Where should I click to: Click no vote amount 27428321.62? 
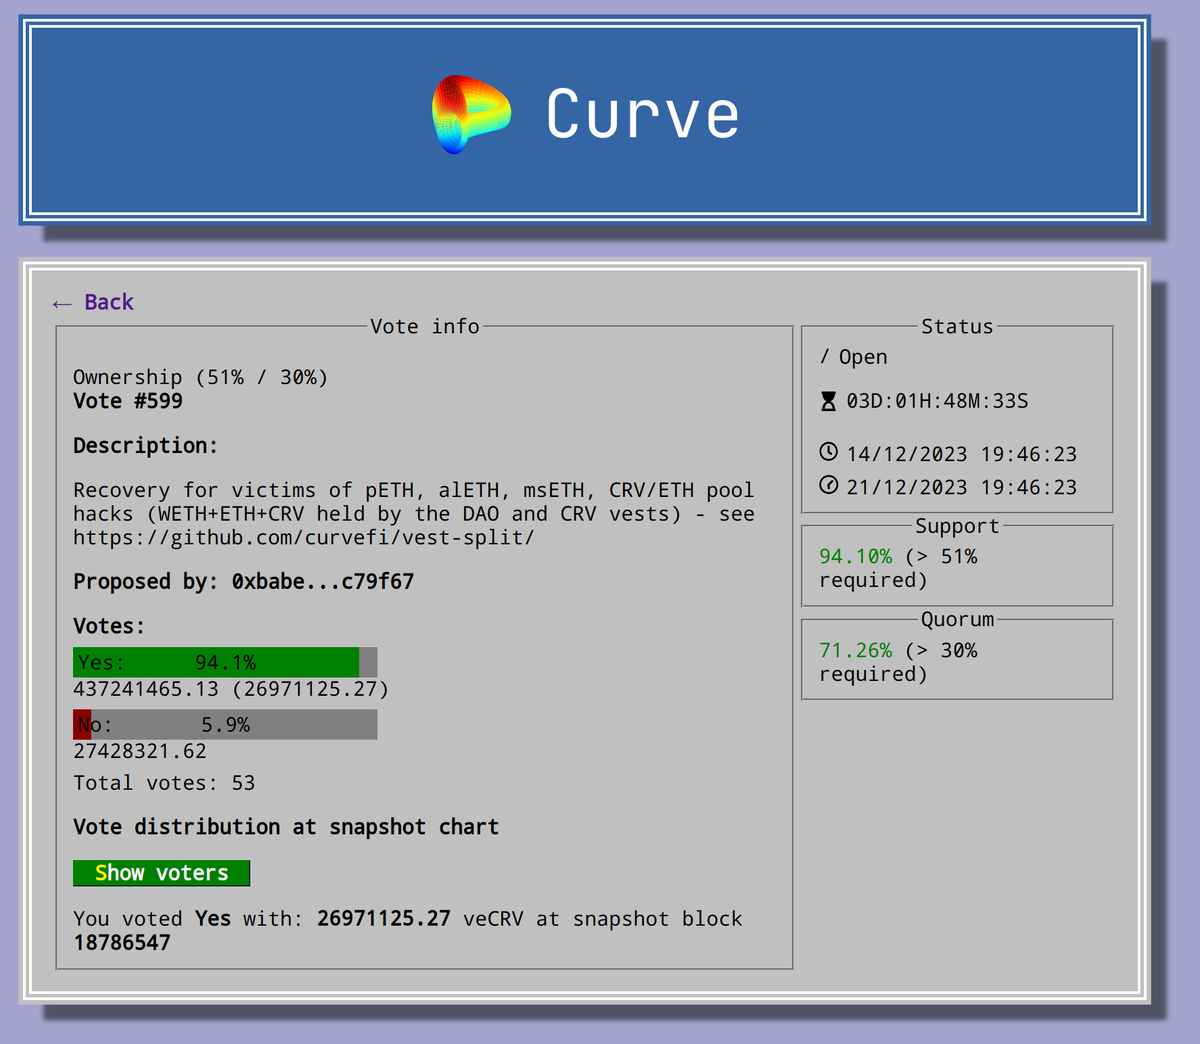139,751
